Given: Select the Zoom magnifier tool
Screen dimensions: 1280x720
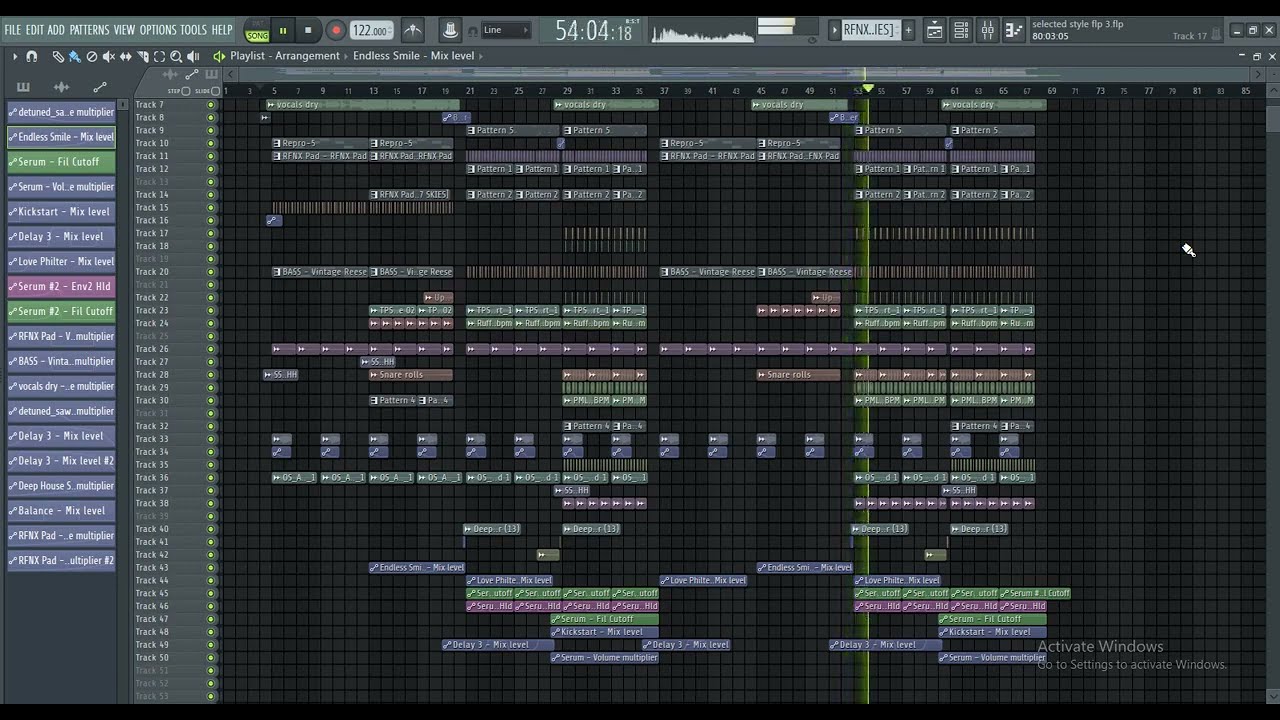Looking at the screenshot, I should pyautogui.click(x=176, y=57).
